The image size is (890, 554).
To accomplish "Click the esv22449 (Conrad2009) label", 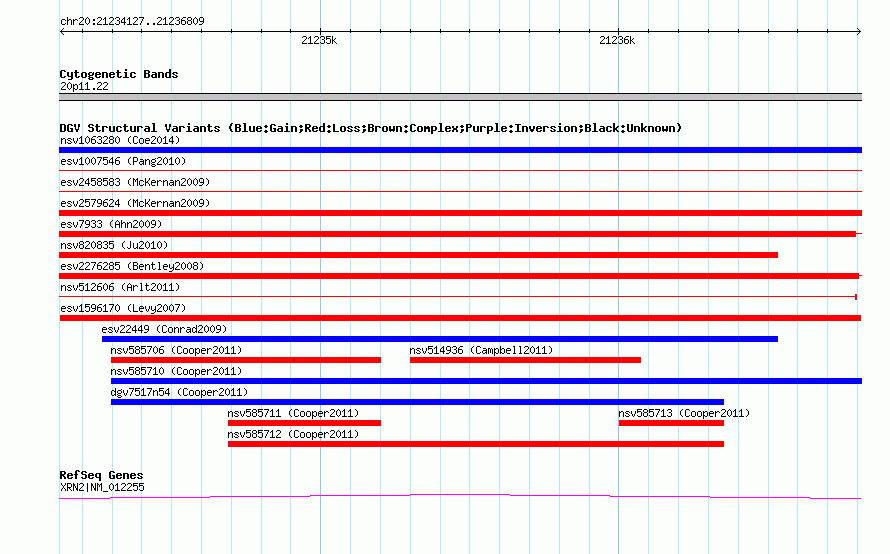I will pyautogui.click(x=164, y=329).
